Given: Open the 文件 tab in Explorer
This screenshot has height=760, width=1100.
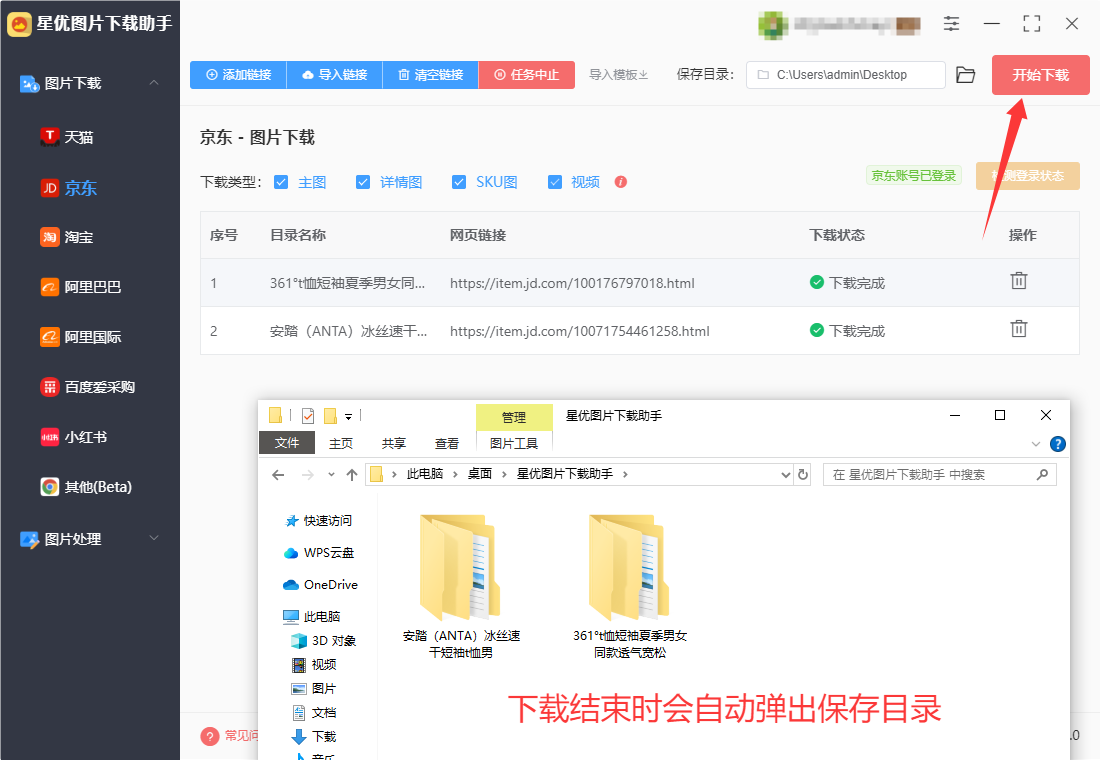Looking at the screenshot, I should coord(286,443).
